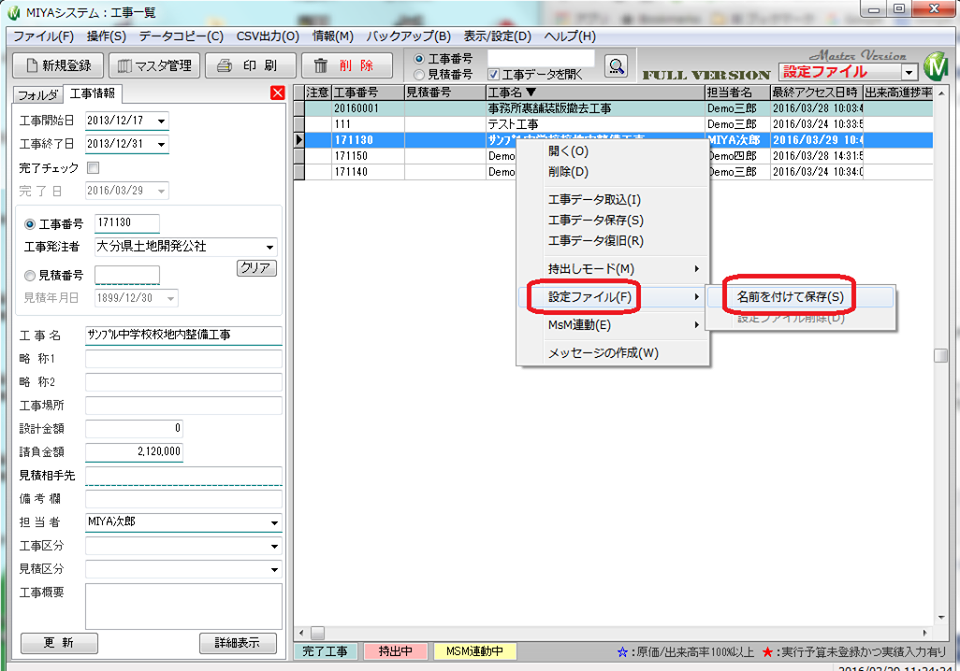Open the 見積年月日 date dropdown
The height and width of the screenshot is (671, 960).
pos(171,299)
